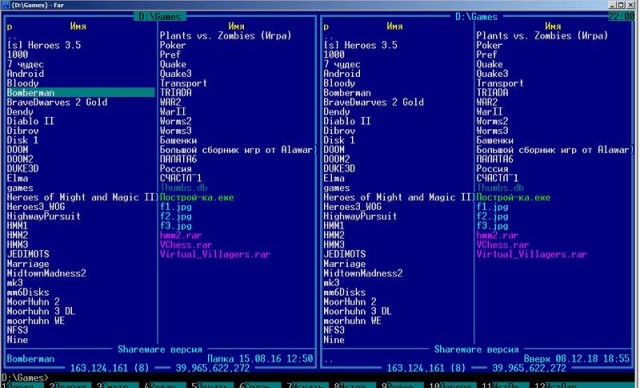The image size is (640, 388).
Task: Select JEDIMOTS folder in the left panel
Action: click(x=28, y=254)
